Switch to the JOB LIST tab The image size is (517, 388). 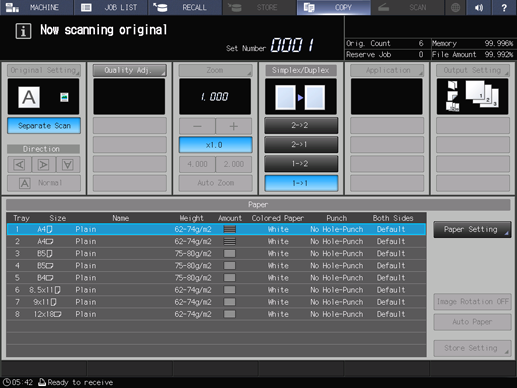110,7
